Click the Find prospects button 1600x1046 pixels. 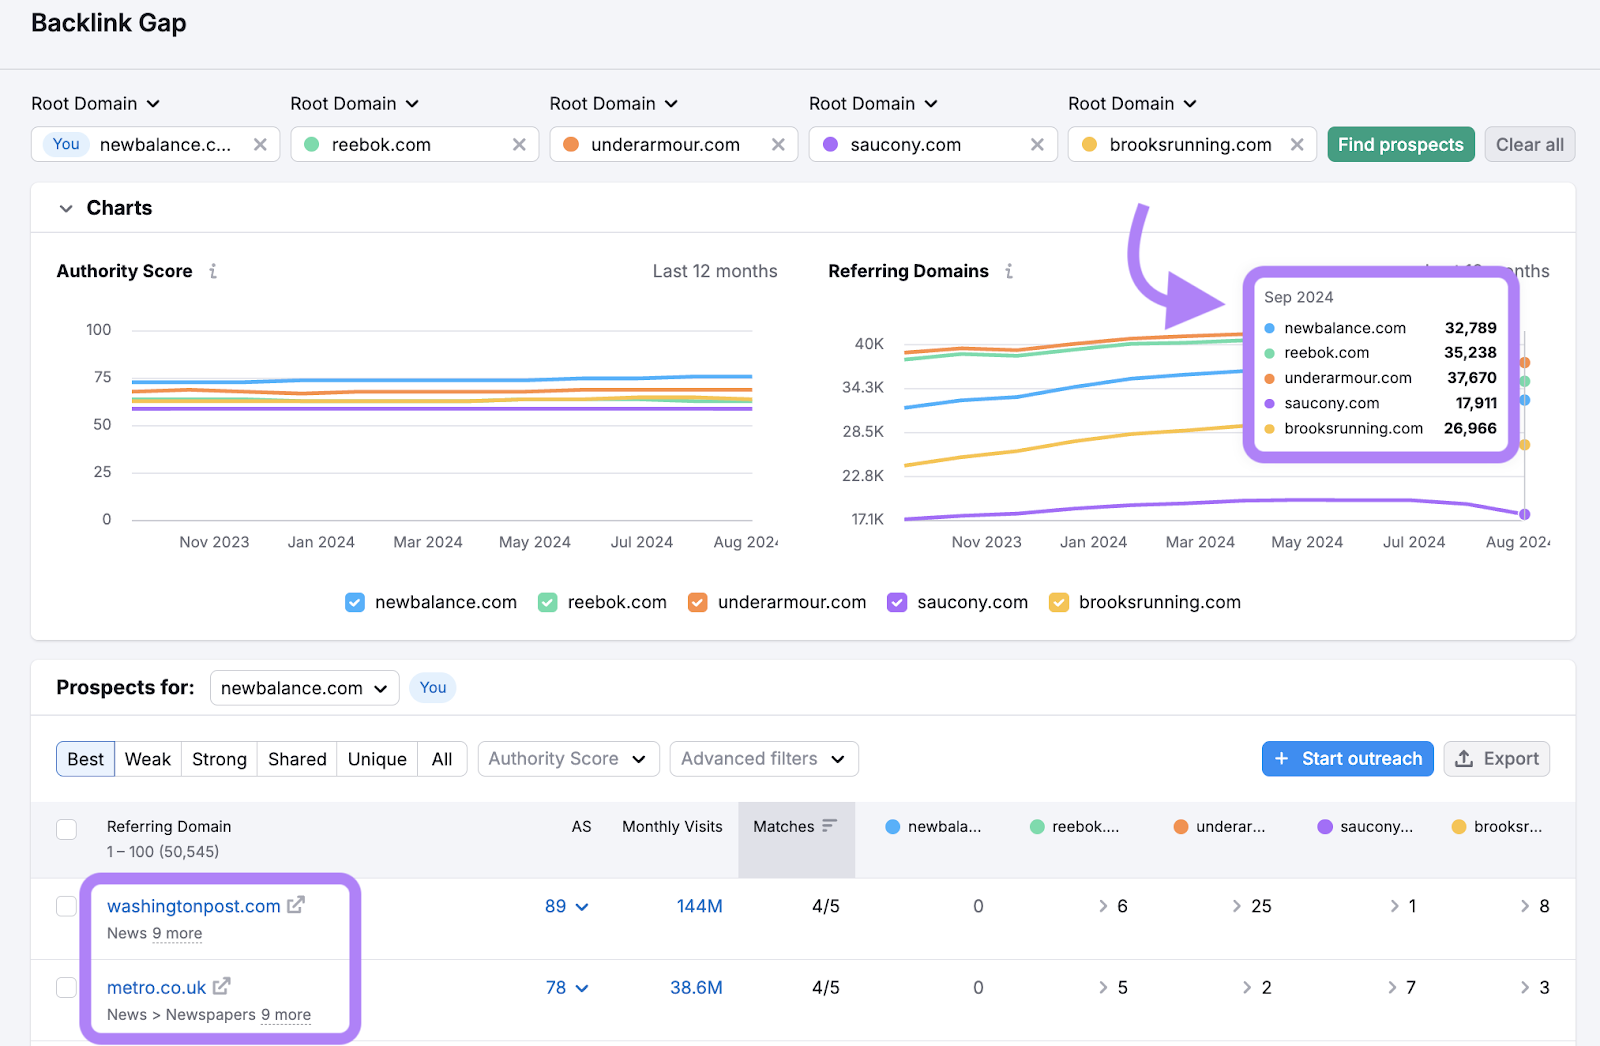1401,145
